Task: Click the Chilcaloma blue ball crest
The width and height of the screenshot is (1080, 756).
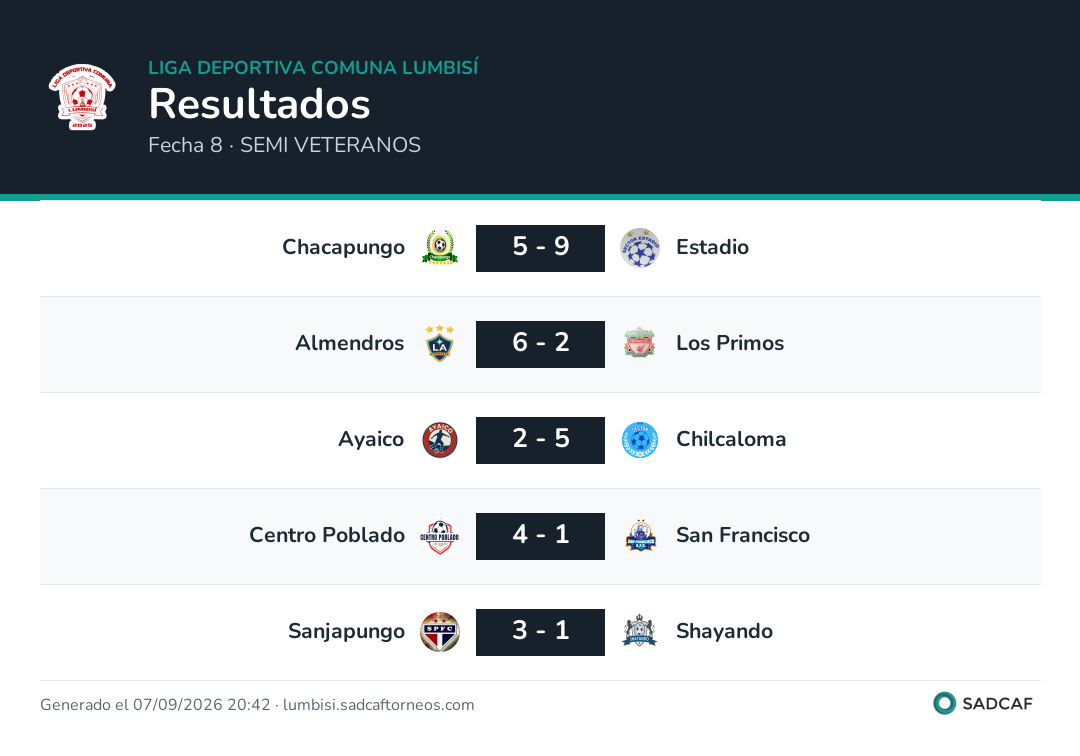Action: (640, 440)
